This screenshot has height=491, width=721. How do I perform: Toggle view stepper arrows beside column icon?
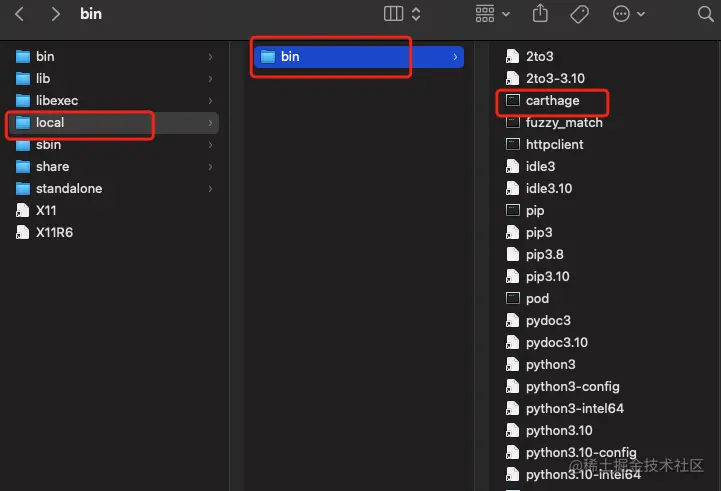click(x=416, y=14)
